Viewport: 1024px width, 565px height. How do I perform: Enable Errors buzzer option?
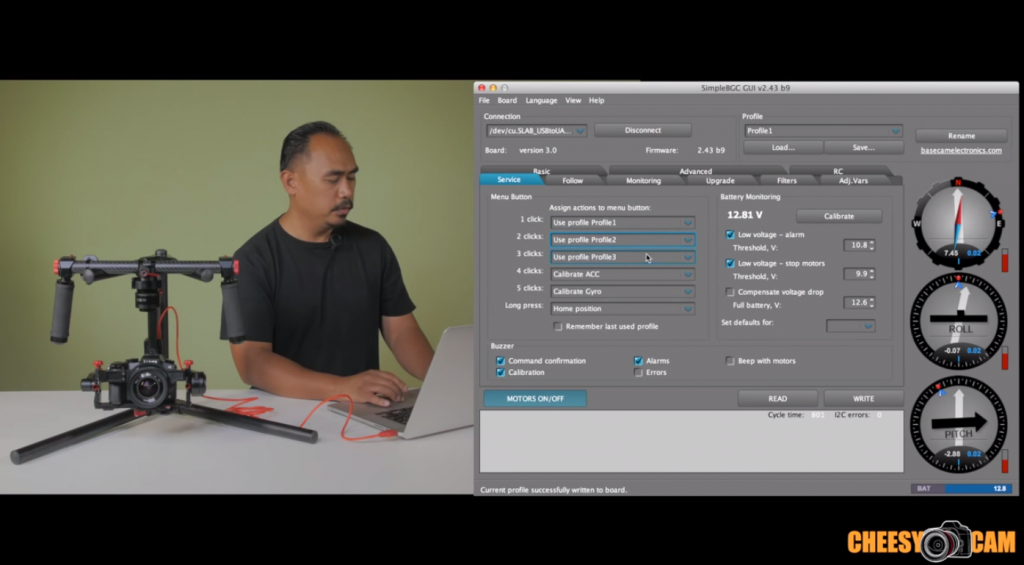tap(638, 372)
